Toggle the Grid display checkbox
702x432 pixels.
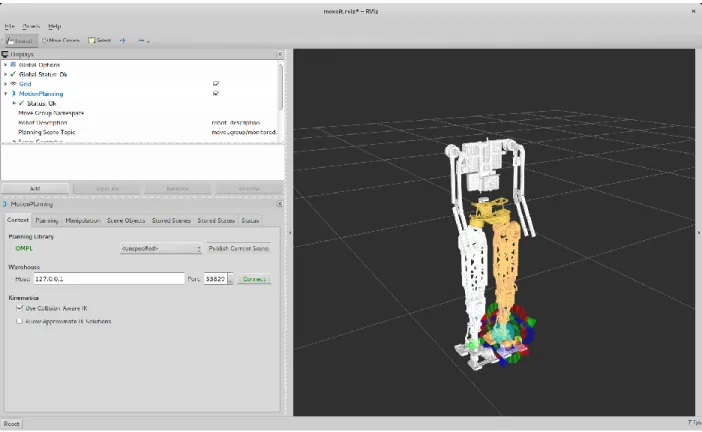(x=216, y=84)
